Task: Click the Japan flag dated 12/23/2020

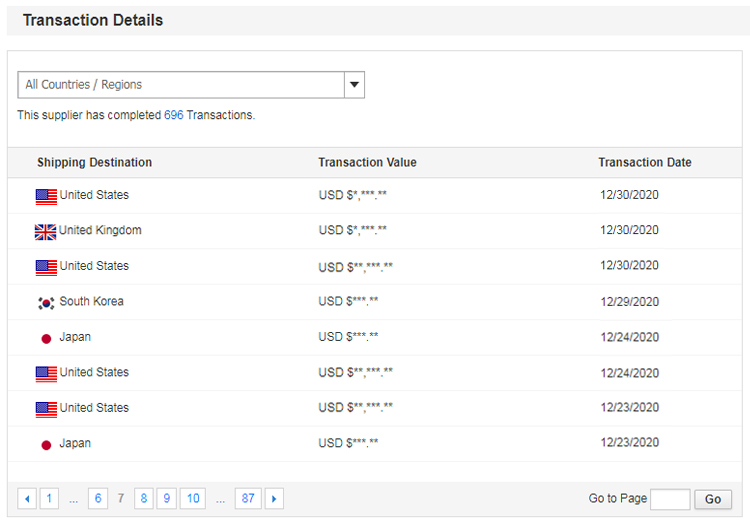Action: pyautogui.click(x=46, y=444)
